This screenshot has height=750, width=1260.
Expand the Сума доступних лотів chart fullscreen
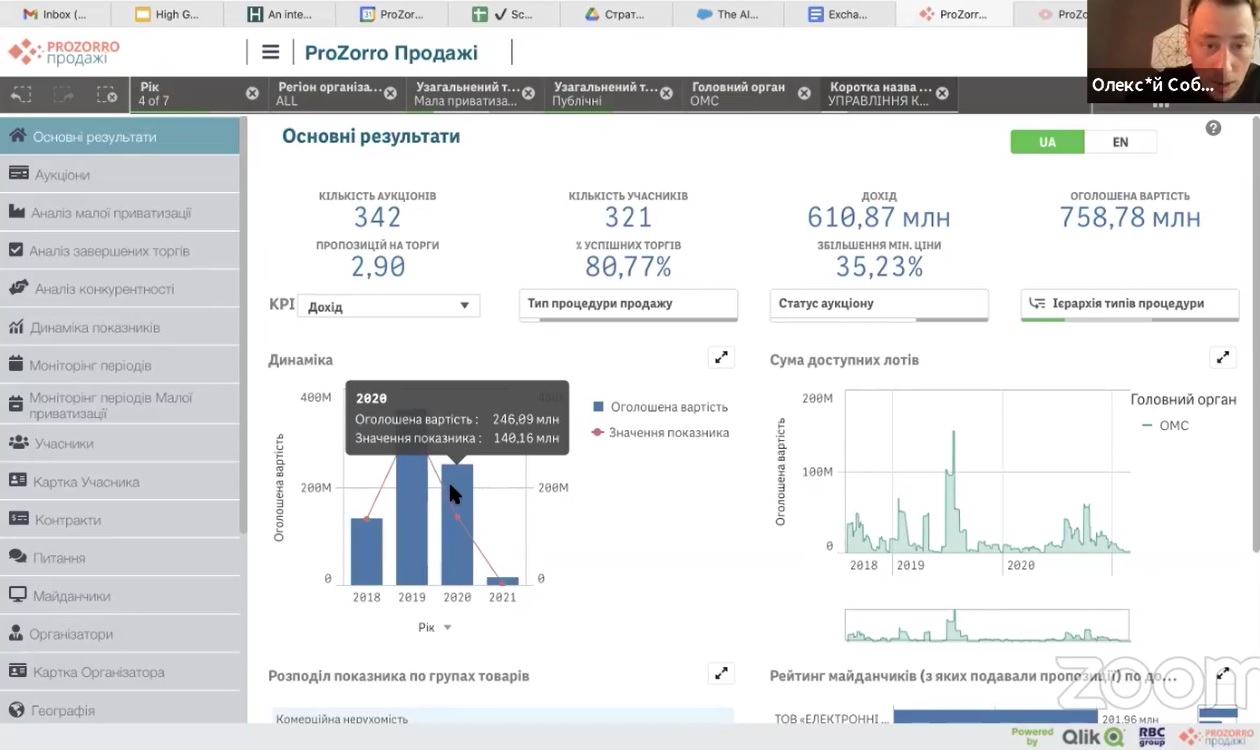click(1222, 358)
